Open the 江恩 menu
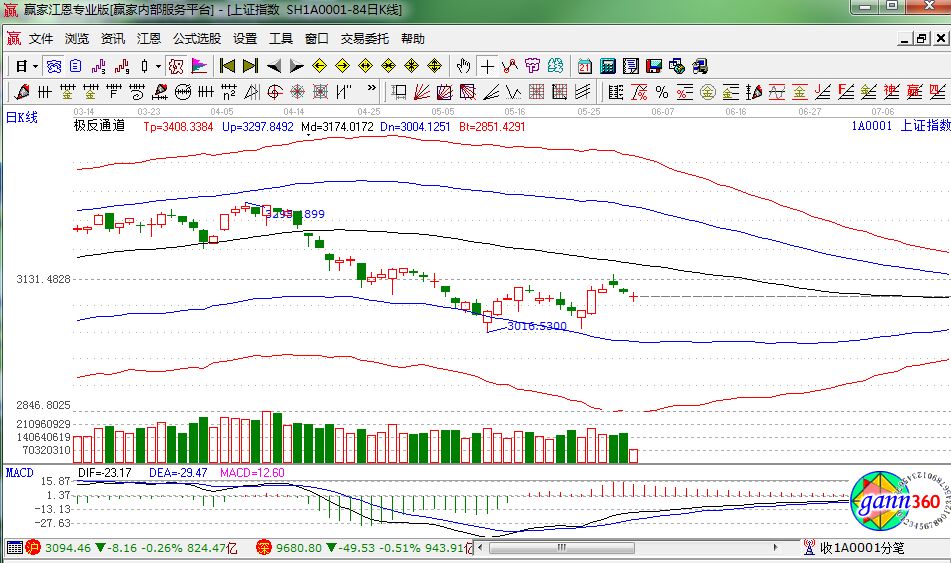The width and height of the screenshot is (951, 563). coord(148,39)
